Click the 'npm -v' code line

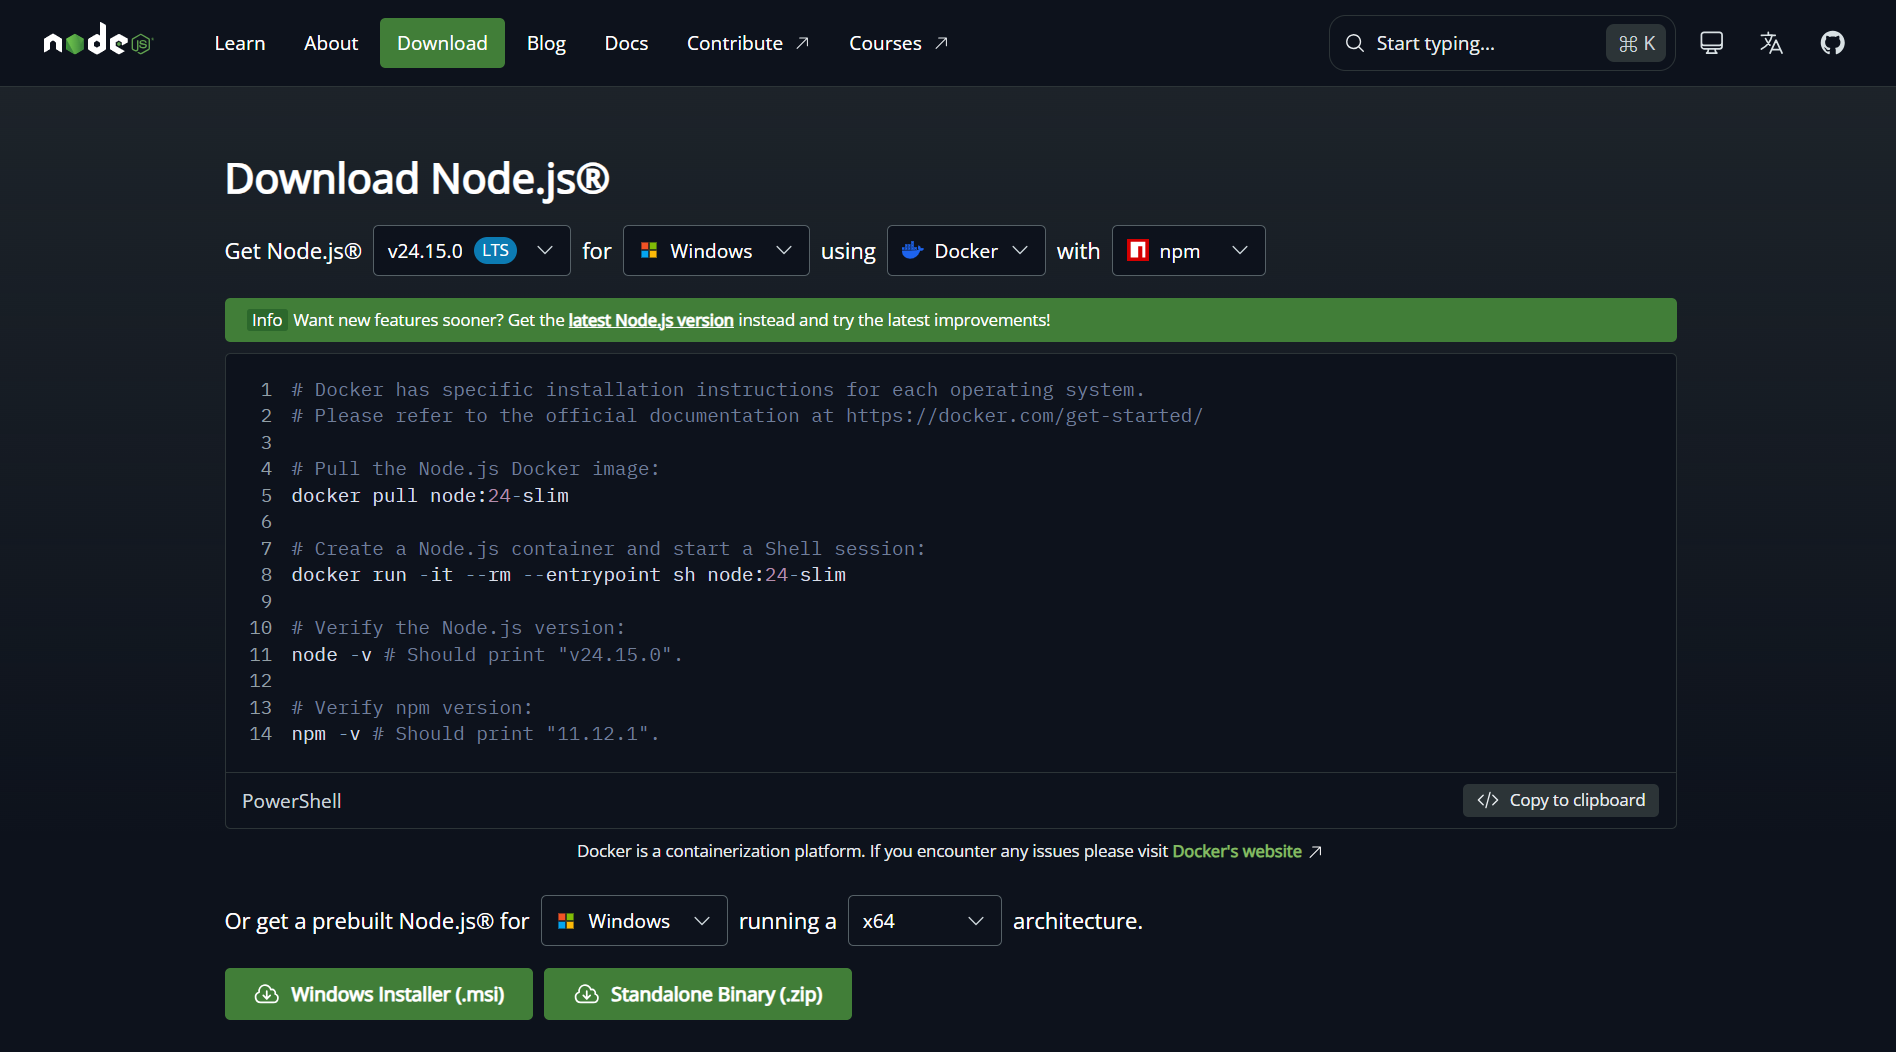[475, 734]
